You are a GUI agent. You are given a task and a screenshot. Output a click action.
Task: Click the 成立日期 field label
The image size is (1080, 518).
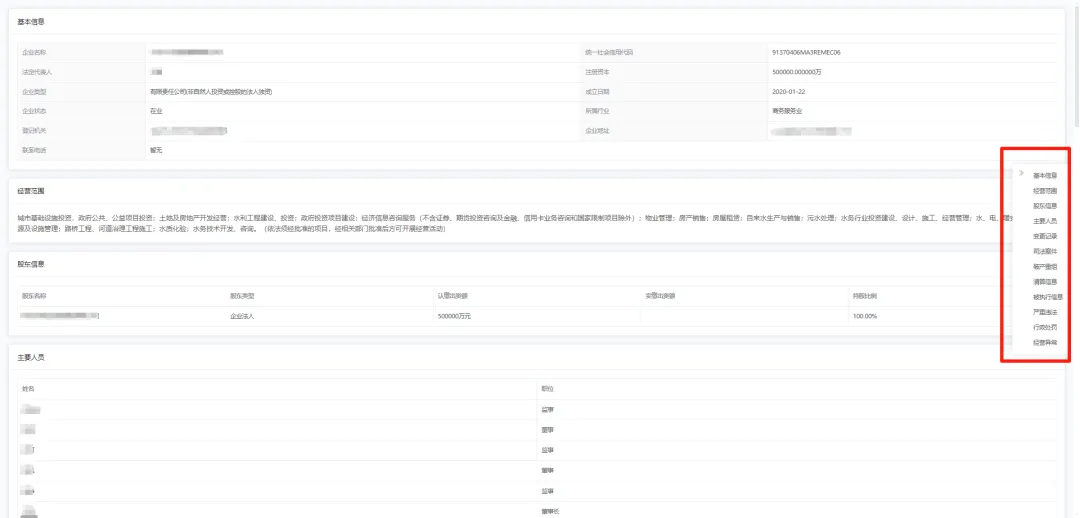pos(597,92)
